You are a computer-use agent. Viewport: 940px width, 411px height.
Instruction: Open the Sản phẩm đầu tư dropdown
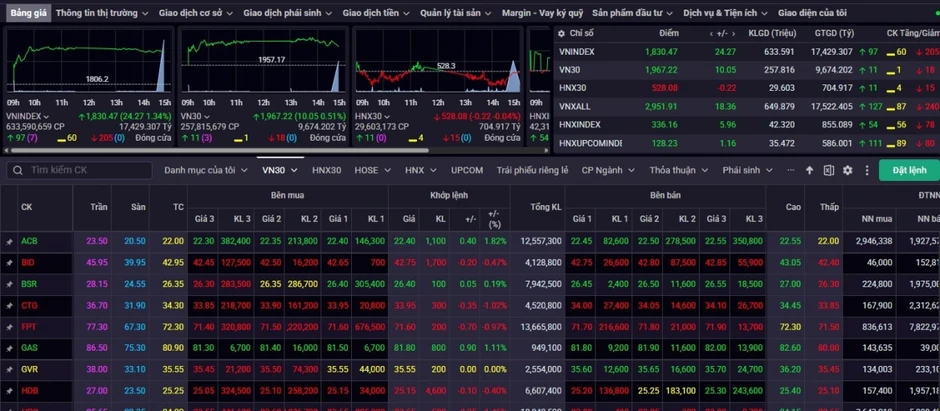pos(632,13)
